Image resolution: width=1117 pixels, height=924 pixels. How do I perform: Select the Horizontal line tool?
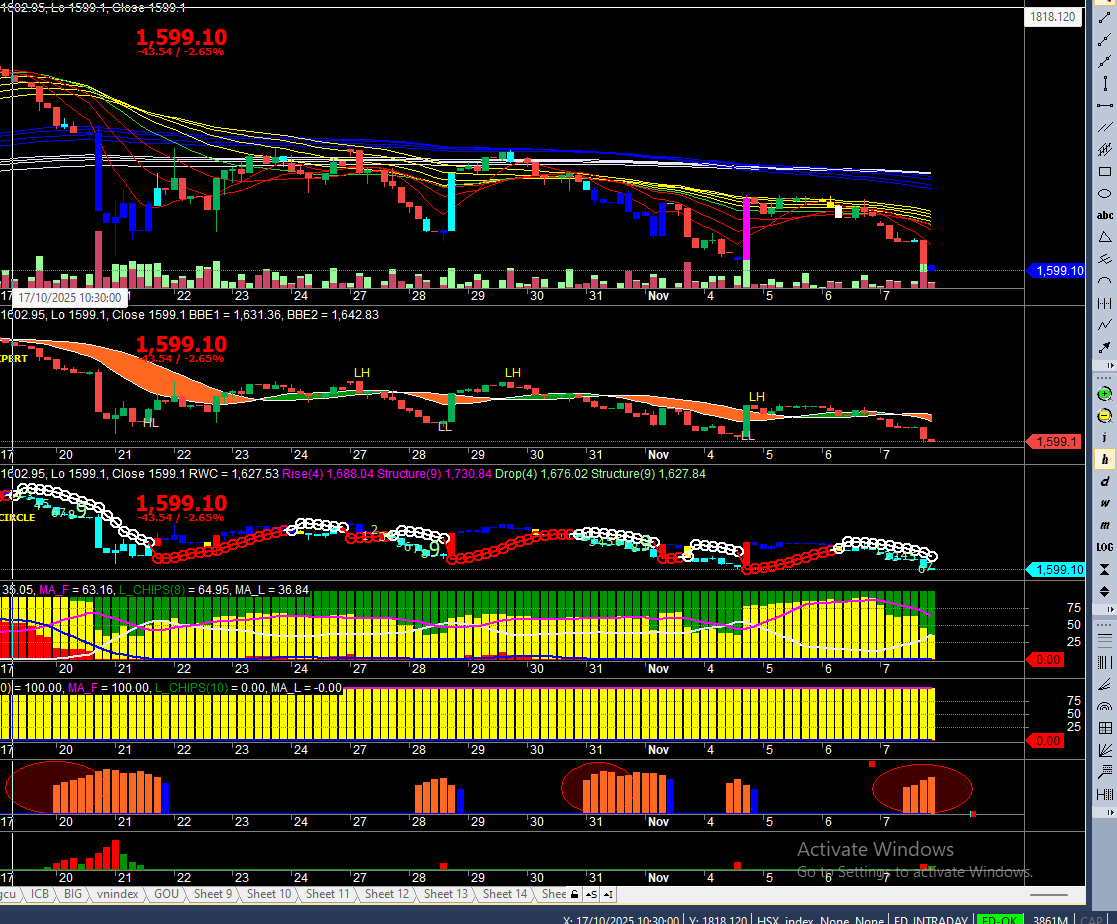pyautogui.click(x=1105, y=105)
